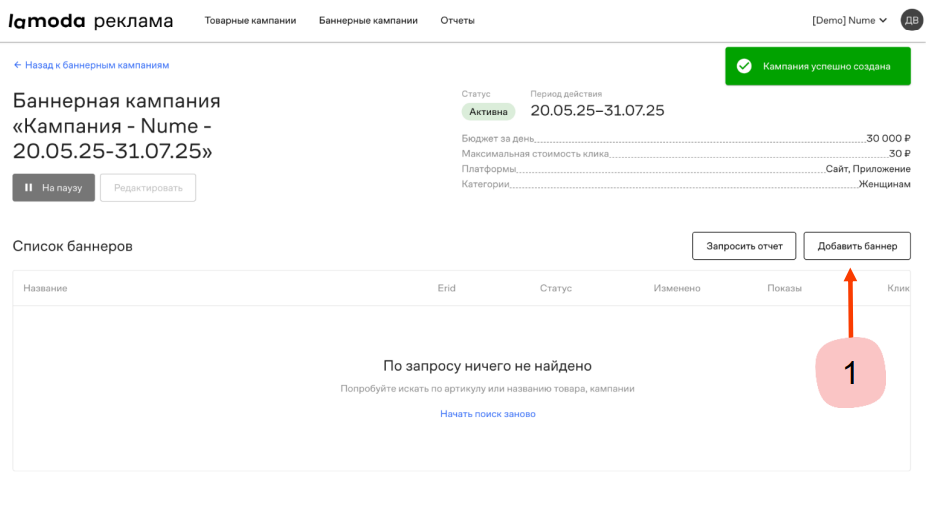Click the Показы column header
Image resolution: width=931 pixels, height=511 pixels.
pyautogui.click(x=784, y=288)
